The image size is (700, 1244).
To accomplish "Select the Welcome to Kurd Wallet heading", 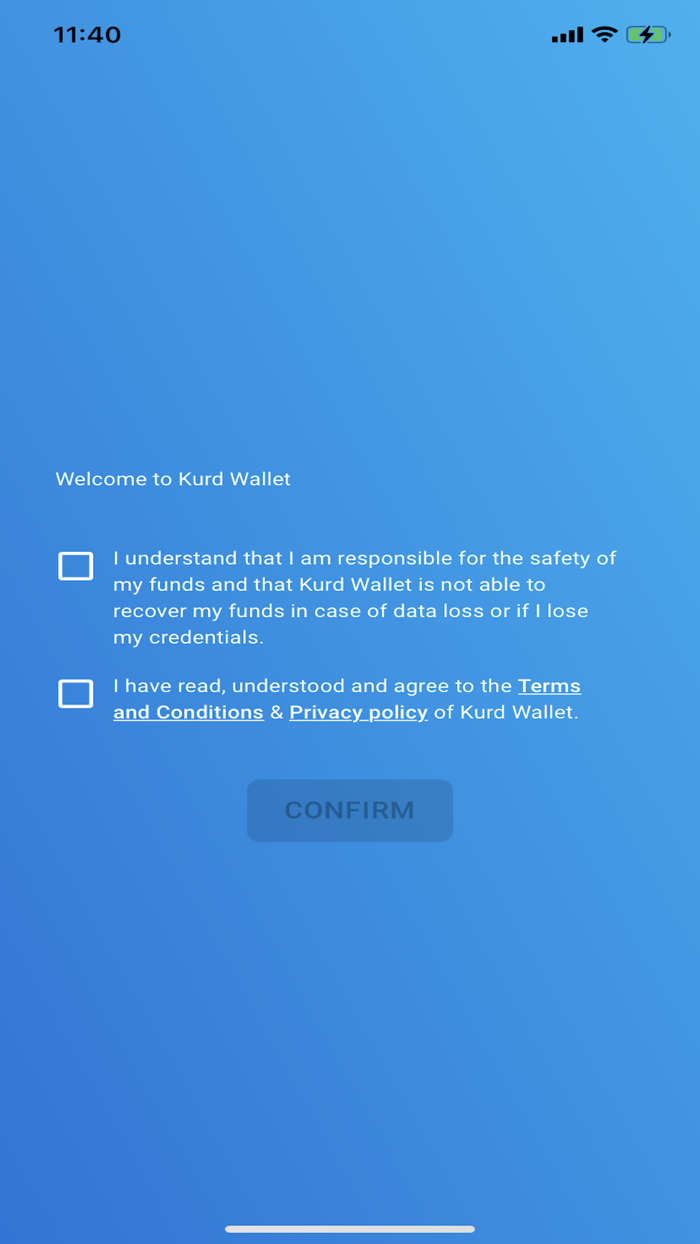I will tap(172, 479).
